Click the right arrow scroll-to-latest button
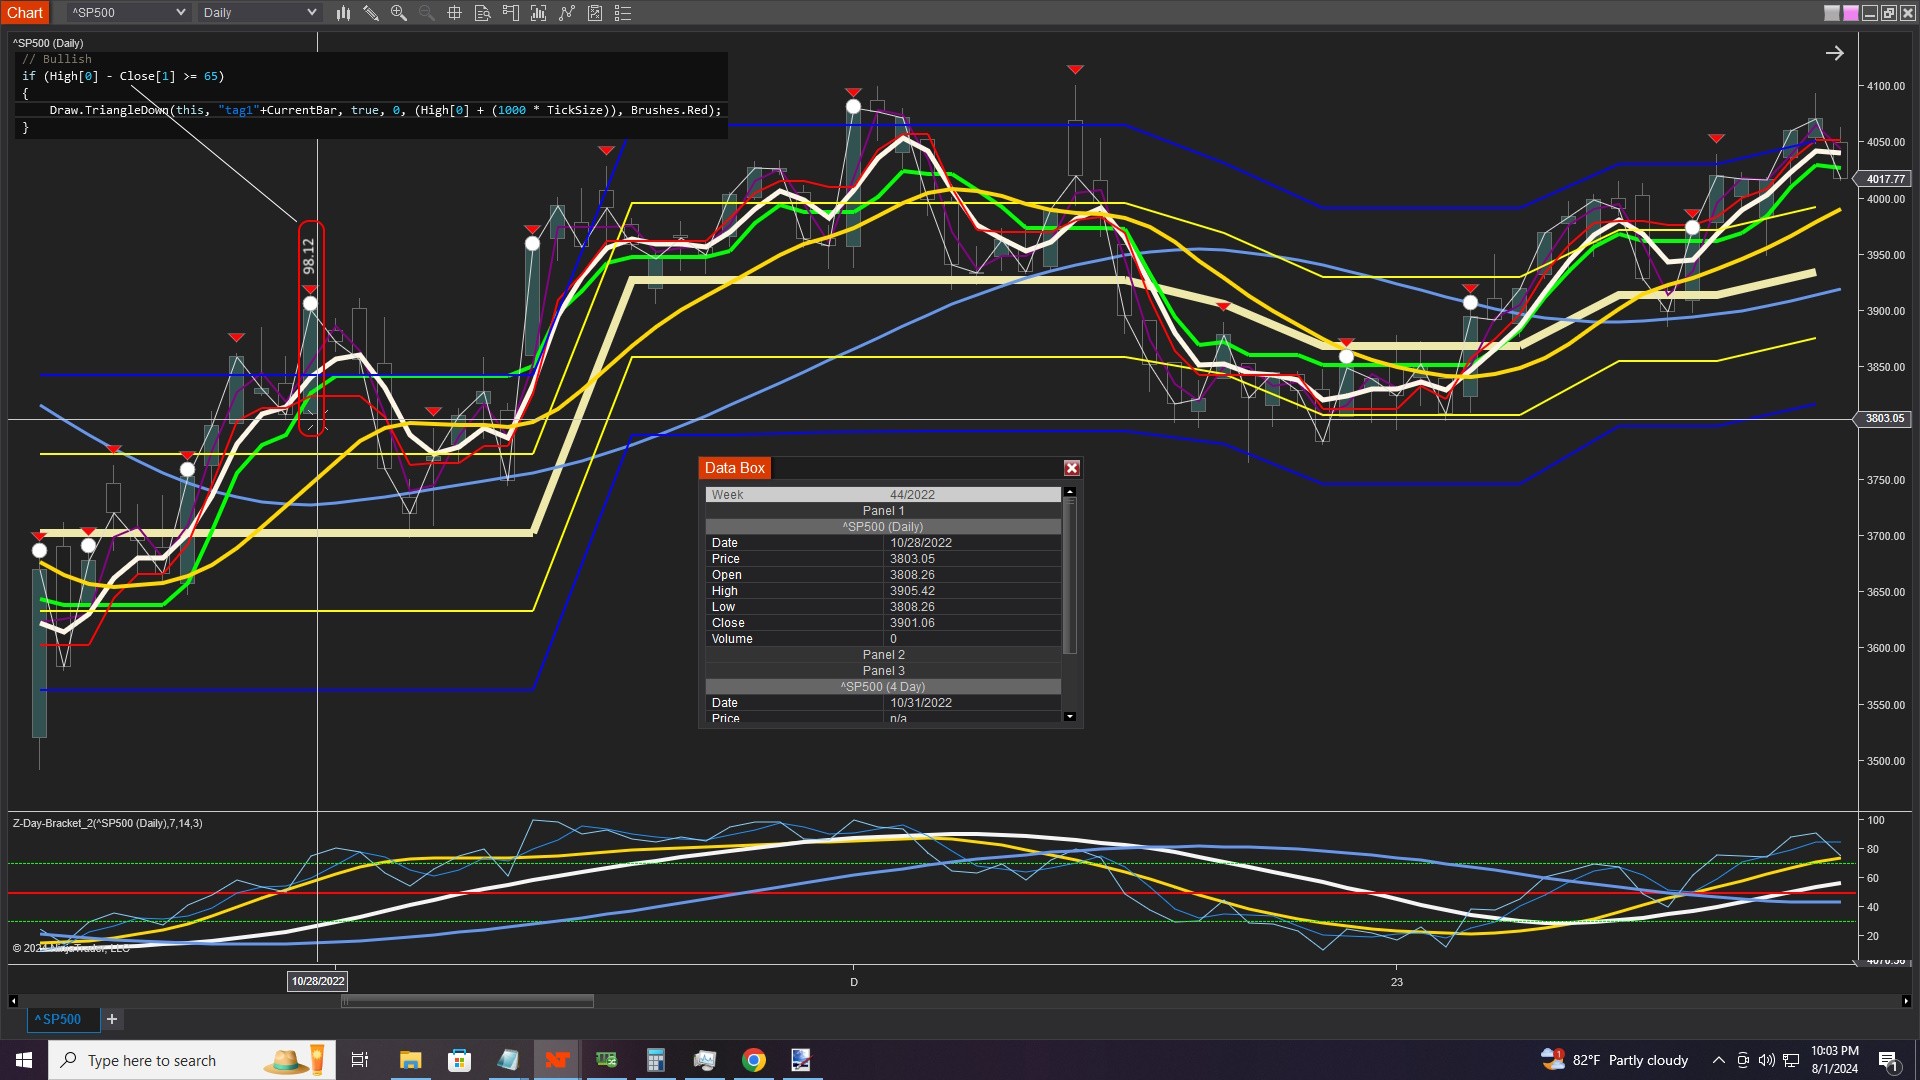The height and width of the screenshot is (1080, 1920). pos(1834,54)
